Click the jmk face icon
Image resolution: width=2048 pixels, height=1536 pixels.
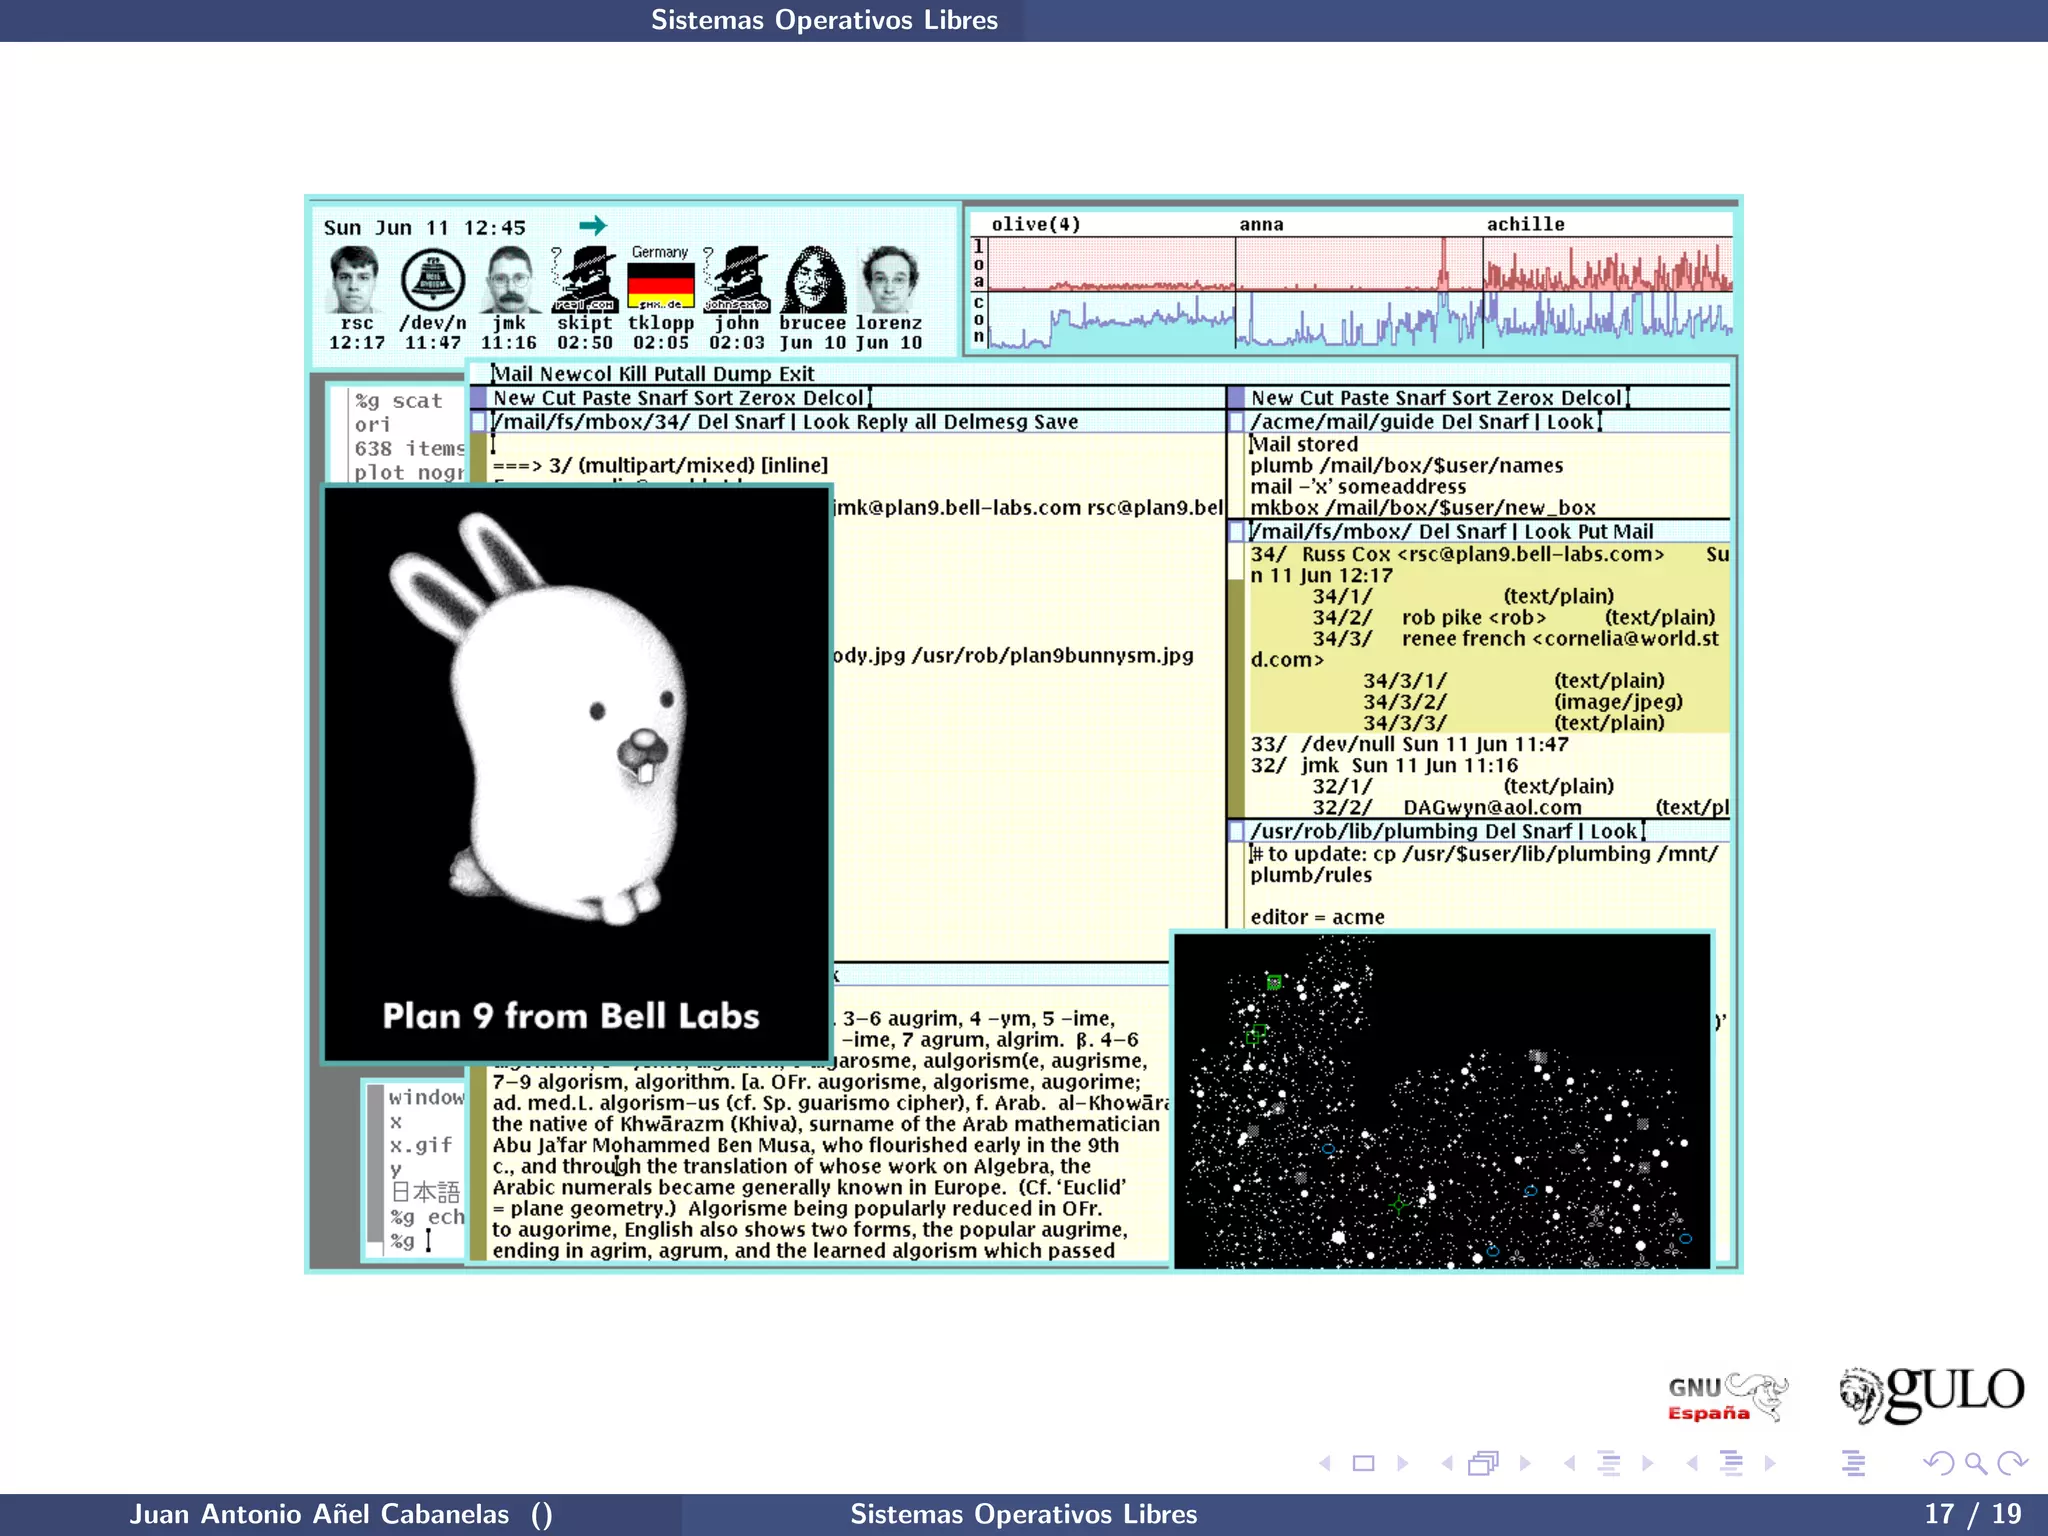pyautogui.click(x=510, y=280)
